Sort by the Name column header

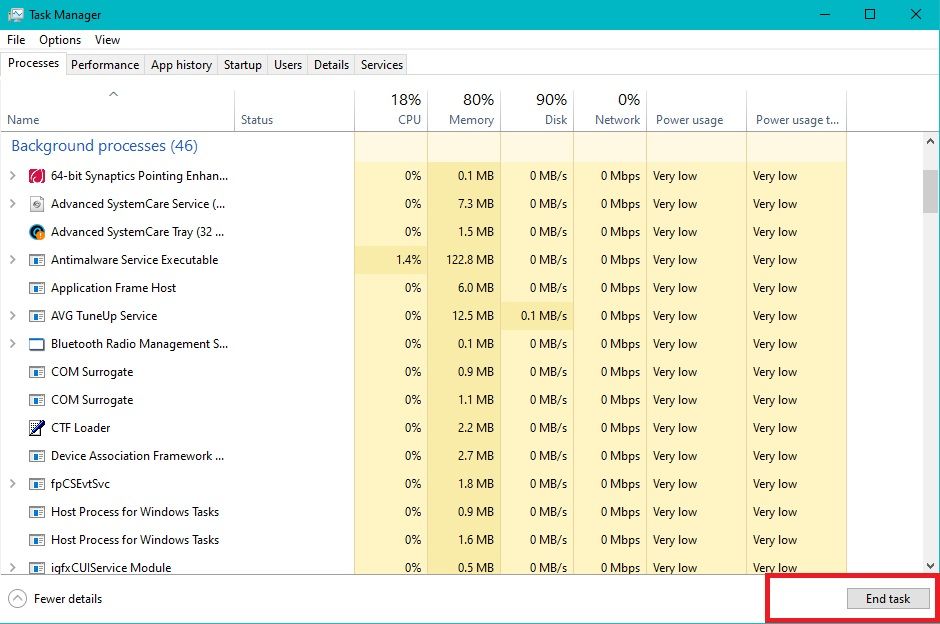118,110
